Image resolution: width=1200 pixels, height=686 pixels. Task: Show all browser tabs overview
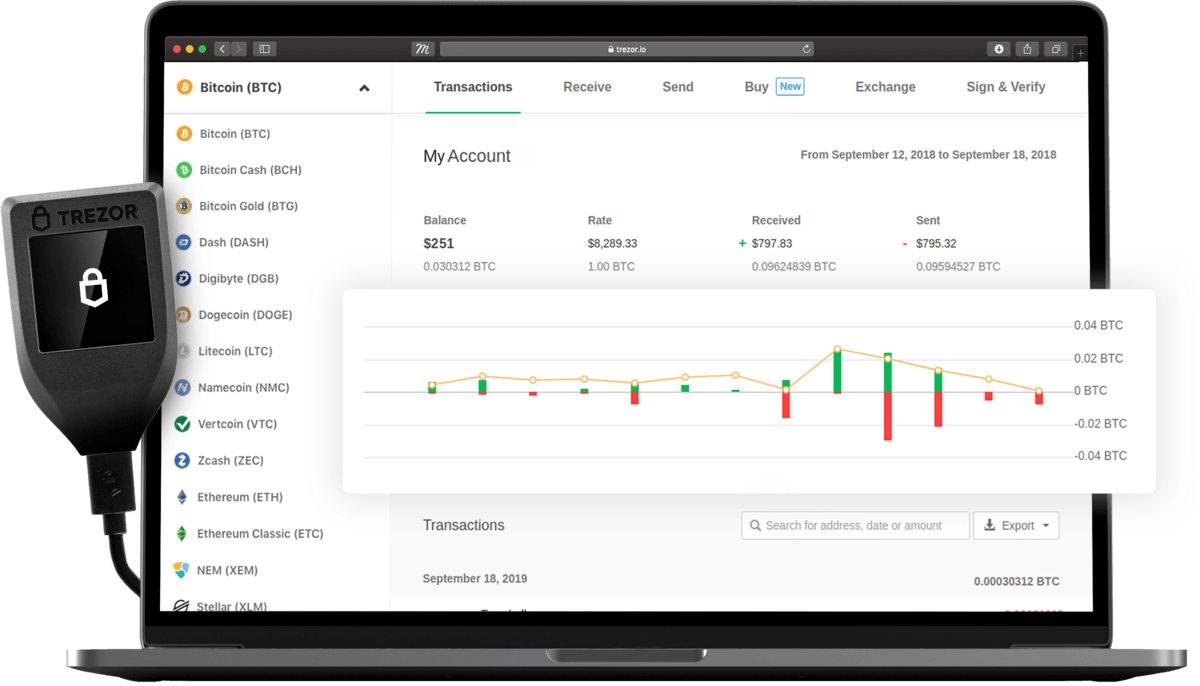coord(1056,49)
